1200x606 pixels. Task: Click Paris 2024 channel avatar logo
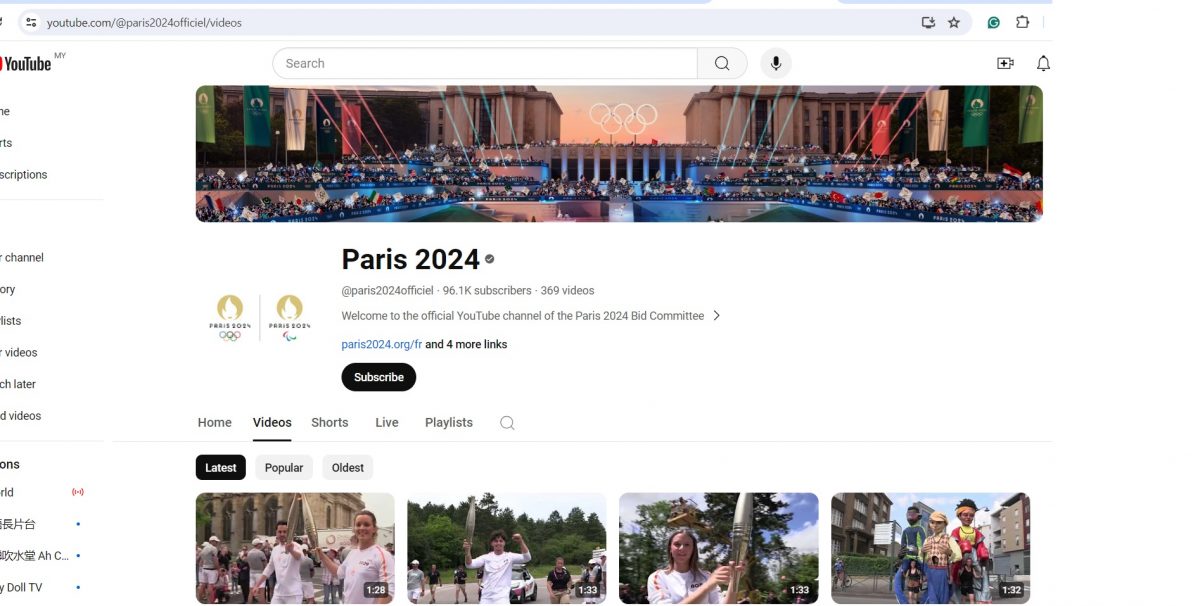point(260,317)
